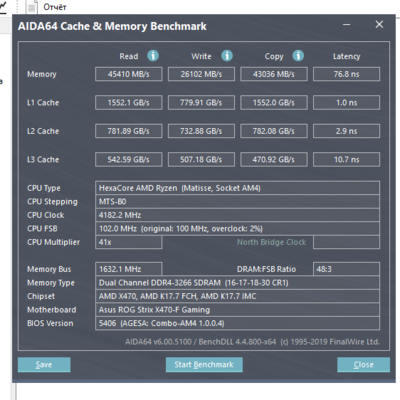400x400 pixels.
Task: Click the Read info icon
Action: (x=153, y=56)
